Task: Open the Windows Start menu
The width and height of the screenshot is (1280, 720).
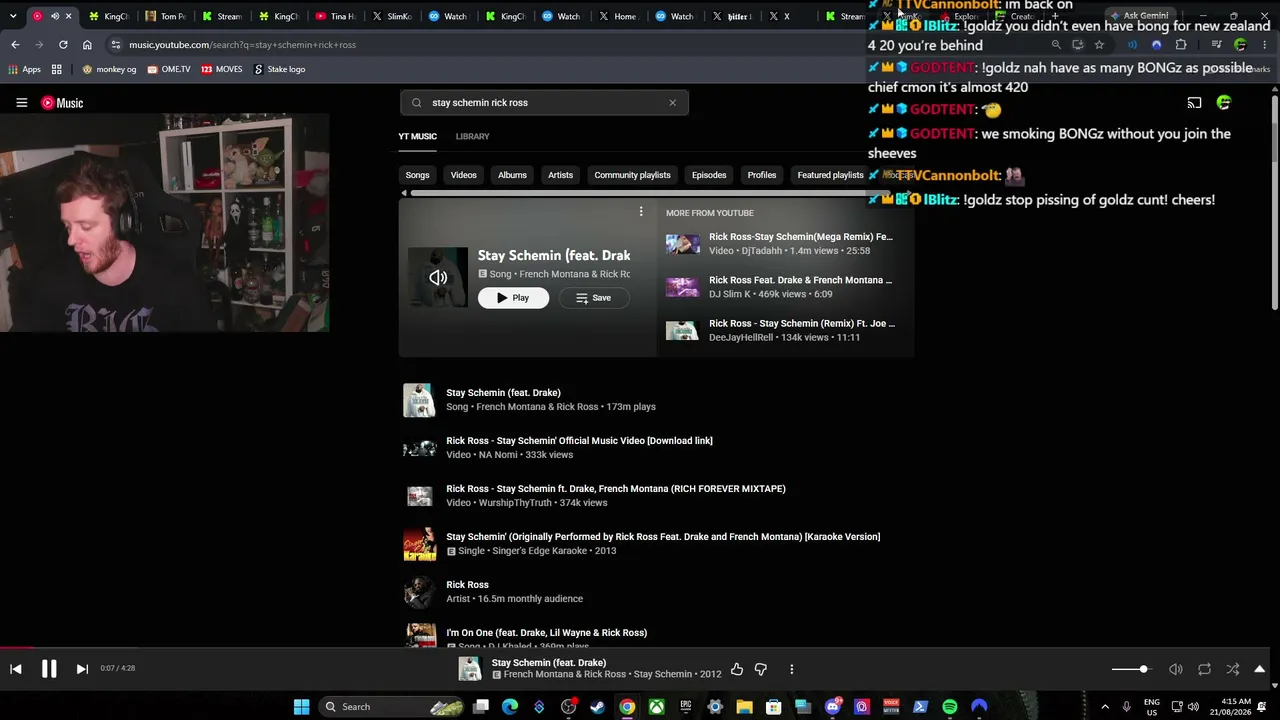Action: pyautogui.click(x=301, y=707)
